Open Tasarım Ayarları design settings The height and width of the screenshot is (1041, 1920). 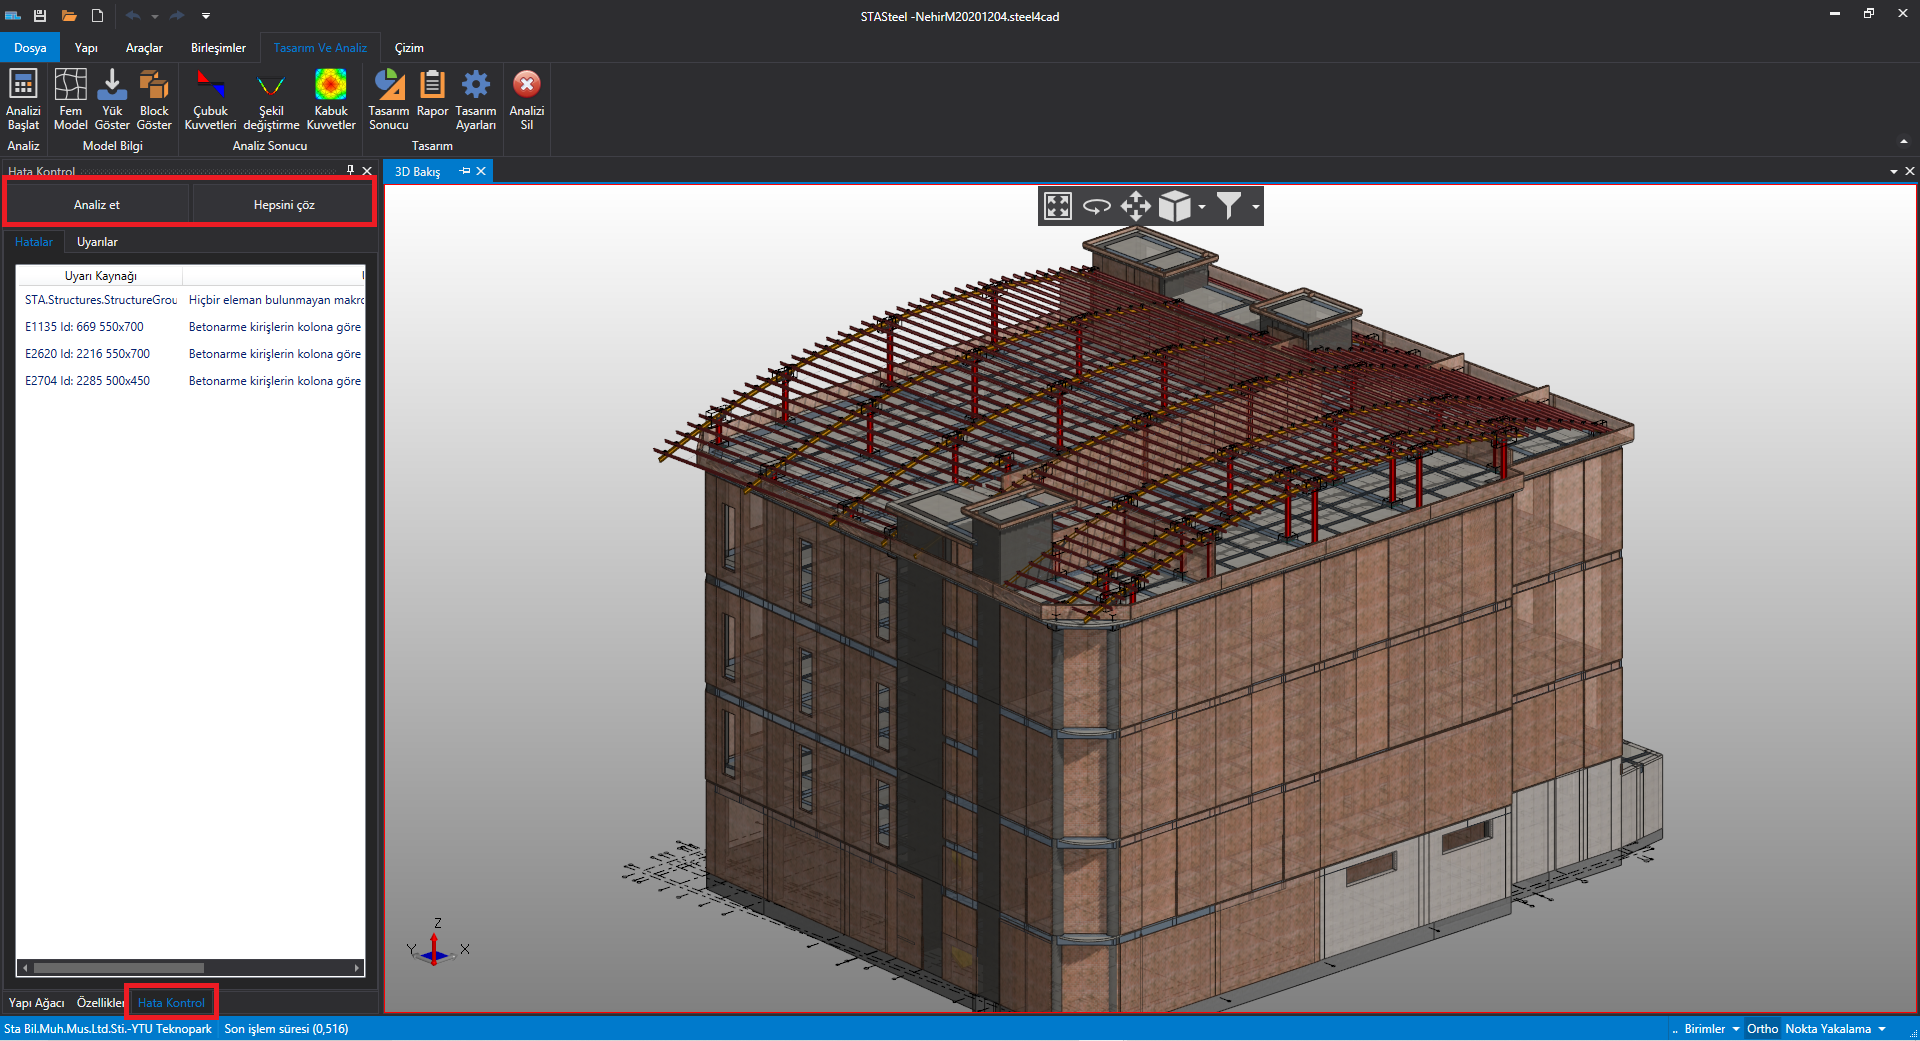coord(476,99)
